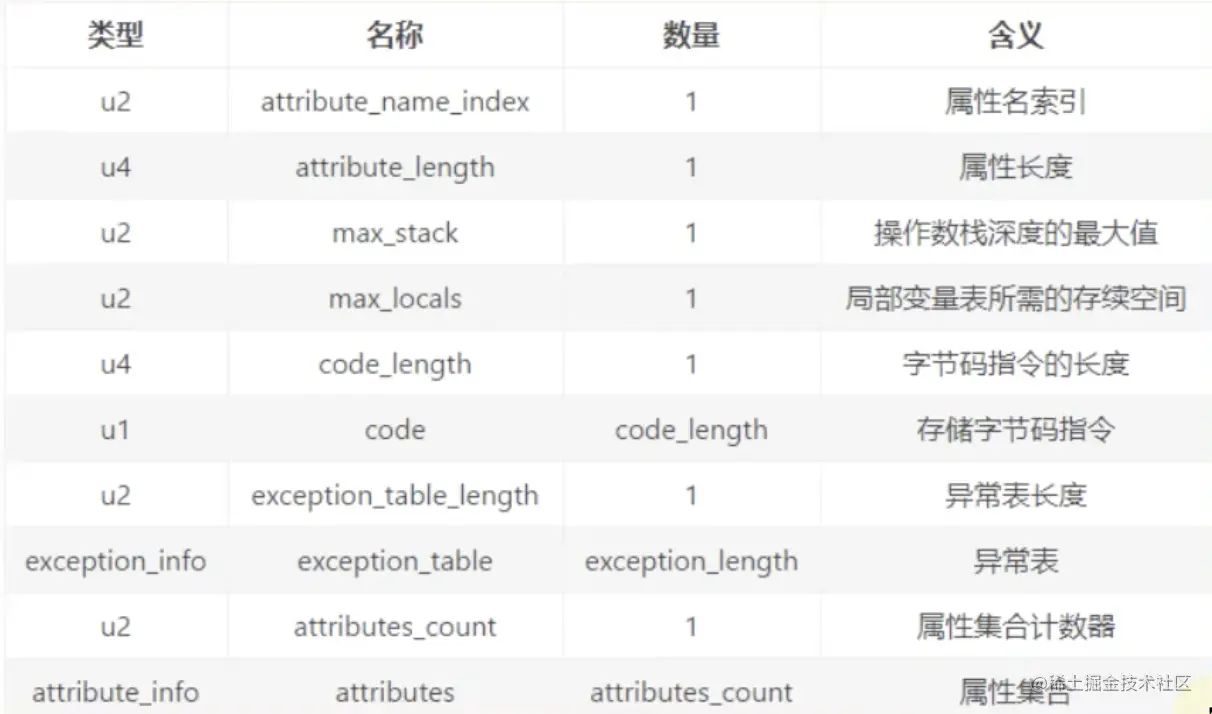Select the 字节码指令的长度 meaning cell

pos(1016,365)
